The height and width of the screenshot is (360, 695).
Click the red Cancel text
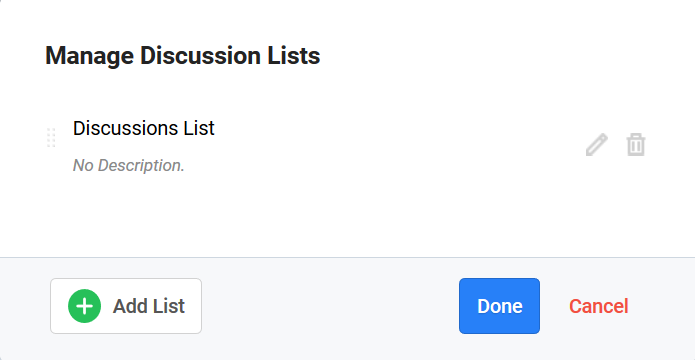(x=599, y=306)
